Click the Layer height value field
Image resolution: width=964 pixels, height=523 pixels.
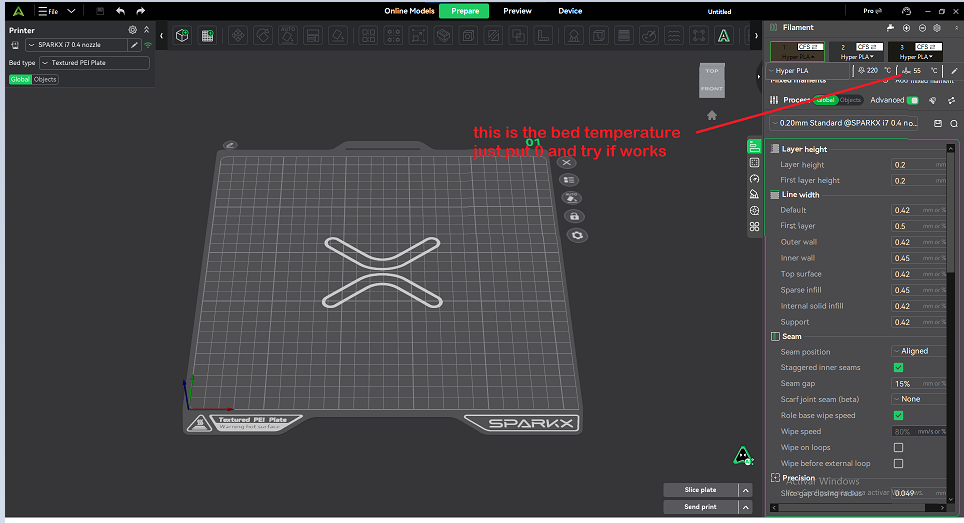[x=919, y=165]
